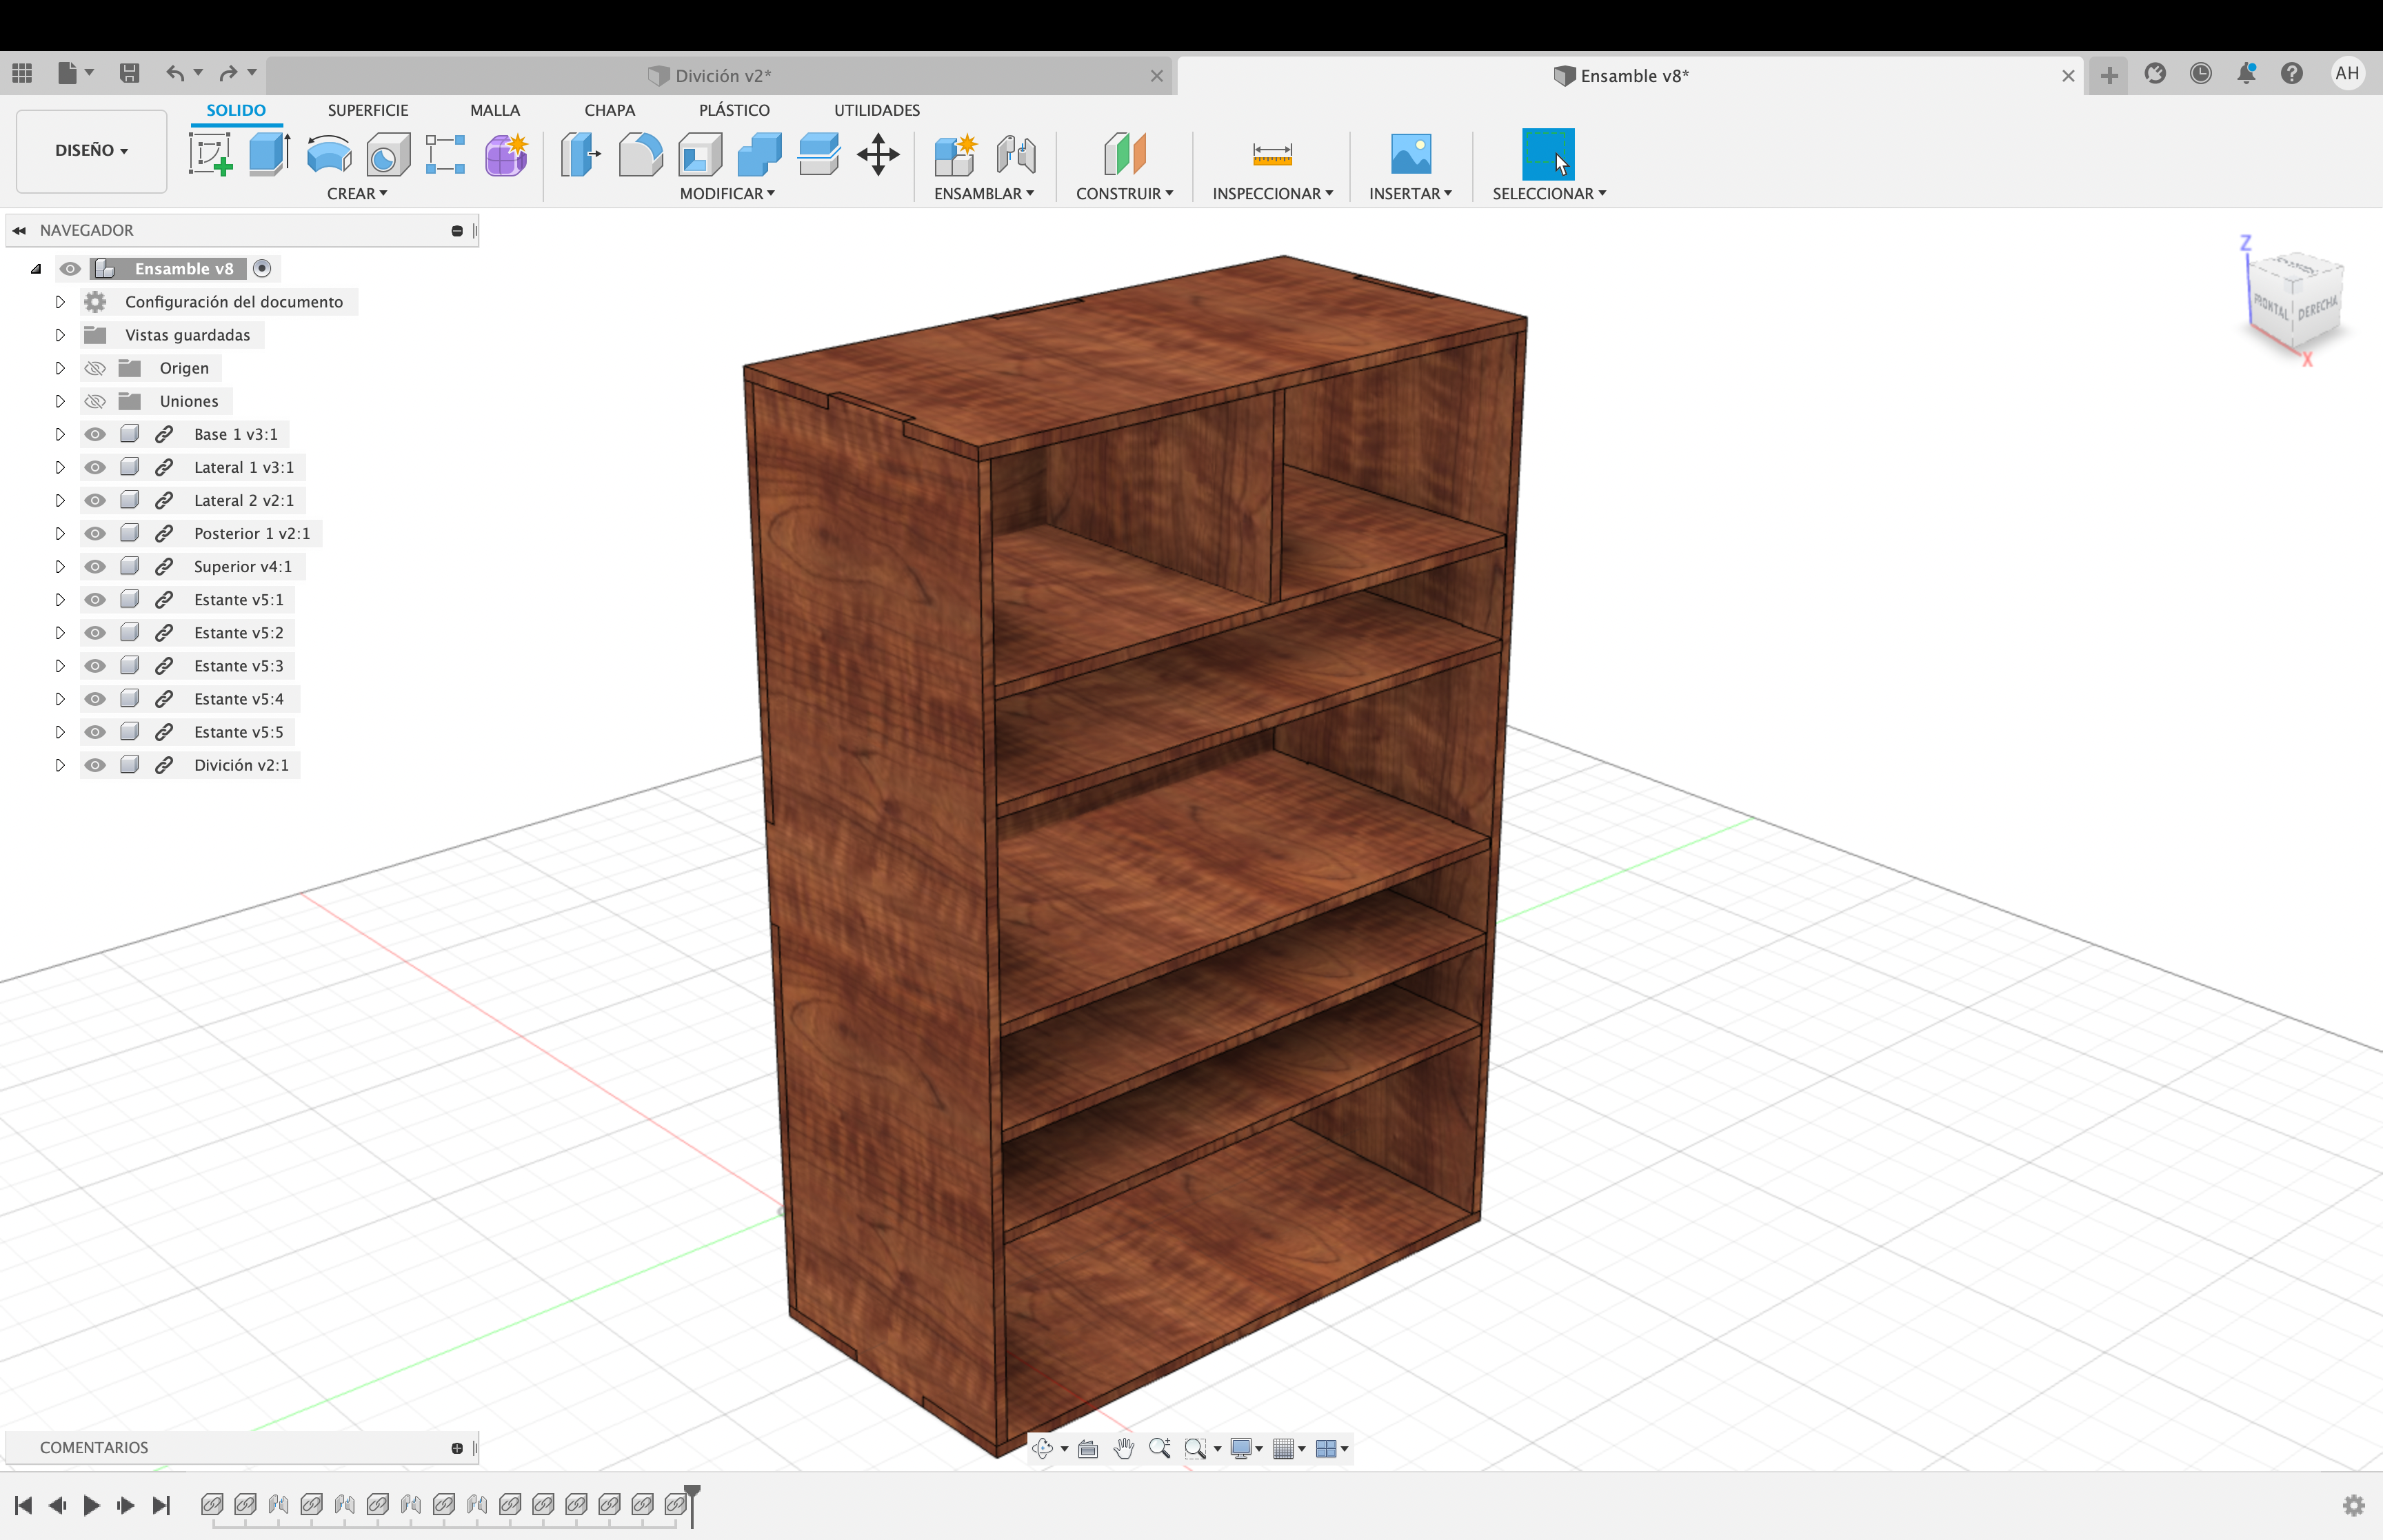Viewport: 2383px width, 1540px height.
Task: Expand the Lateral 2 v2:1 node
Action: [x=60, y=500]
